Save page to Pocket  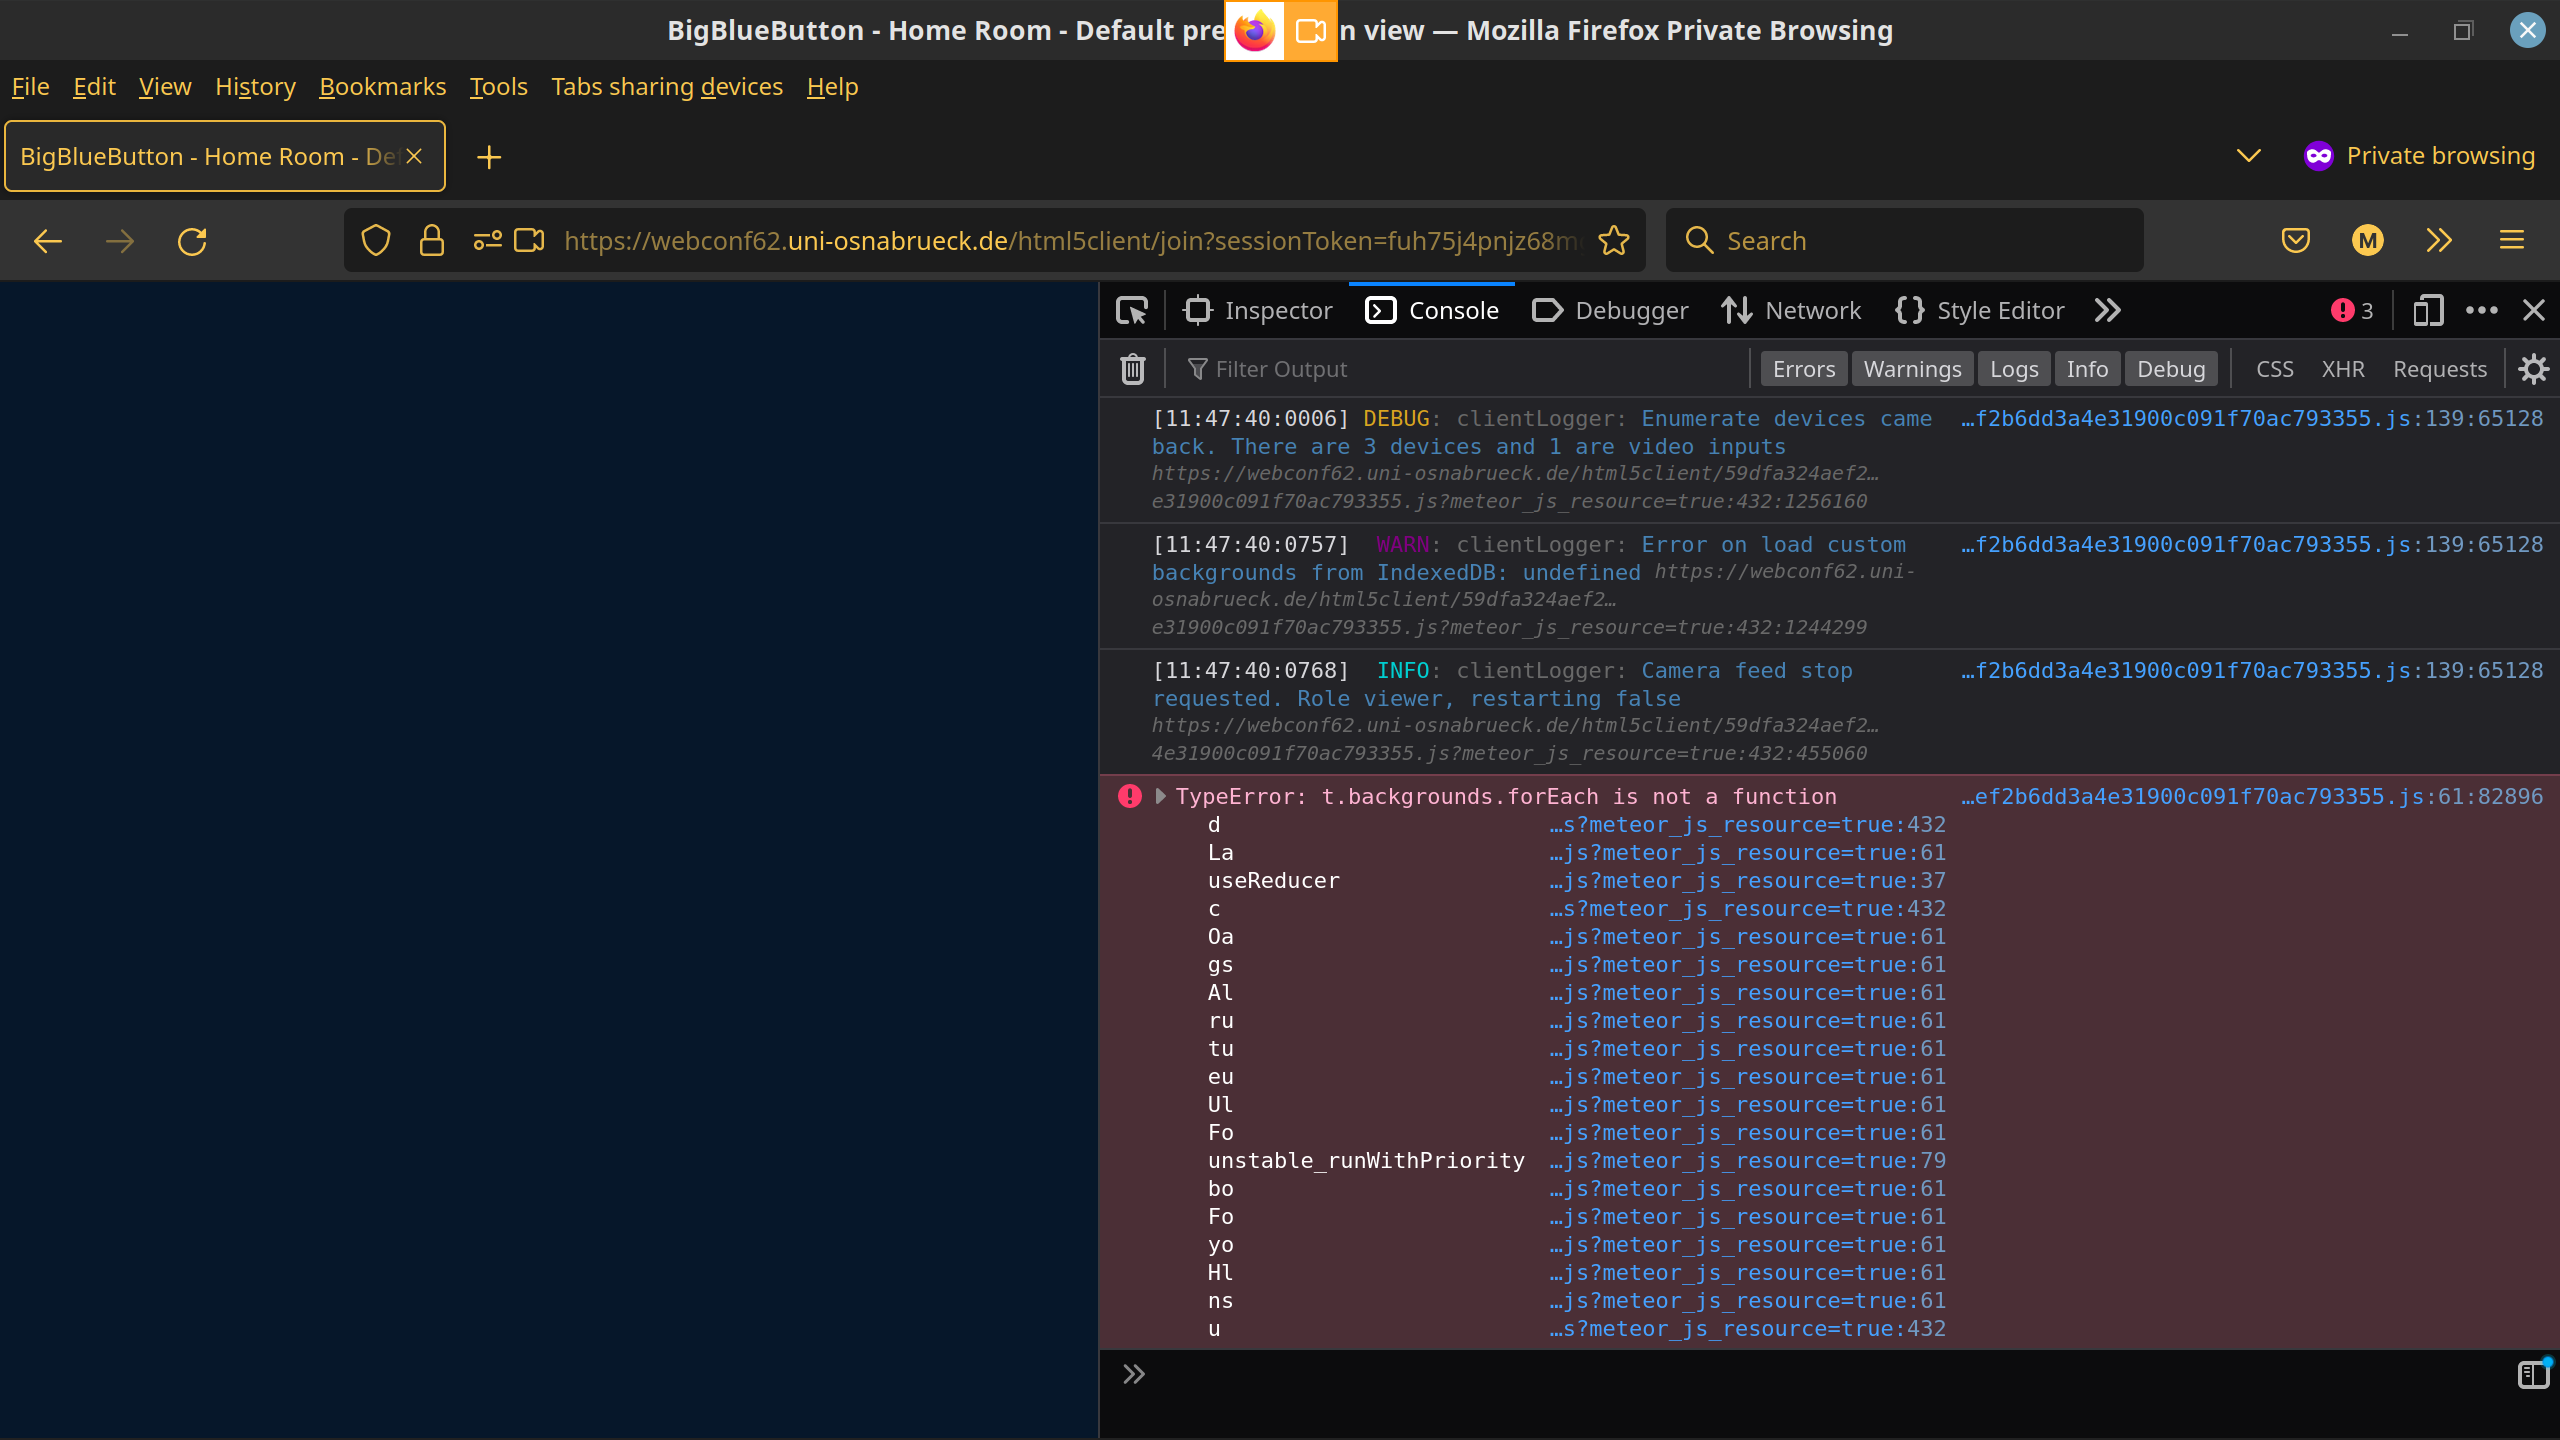coord(2294,240)
